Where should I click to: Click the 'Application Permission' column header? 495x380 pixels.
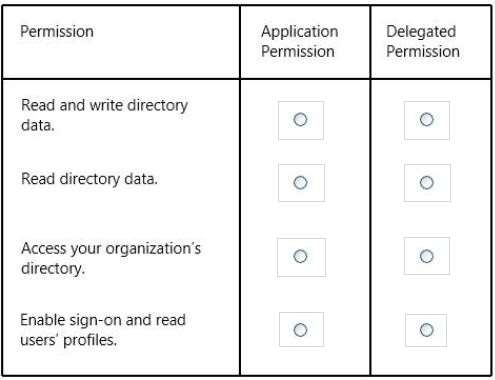tap(299, 41)
